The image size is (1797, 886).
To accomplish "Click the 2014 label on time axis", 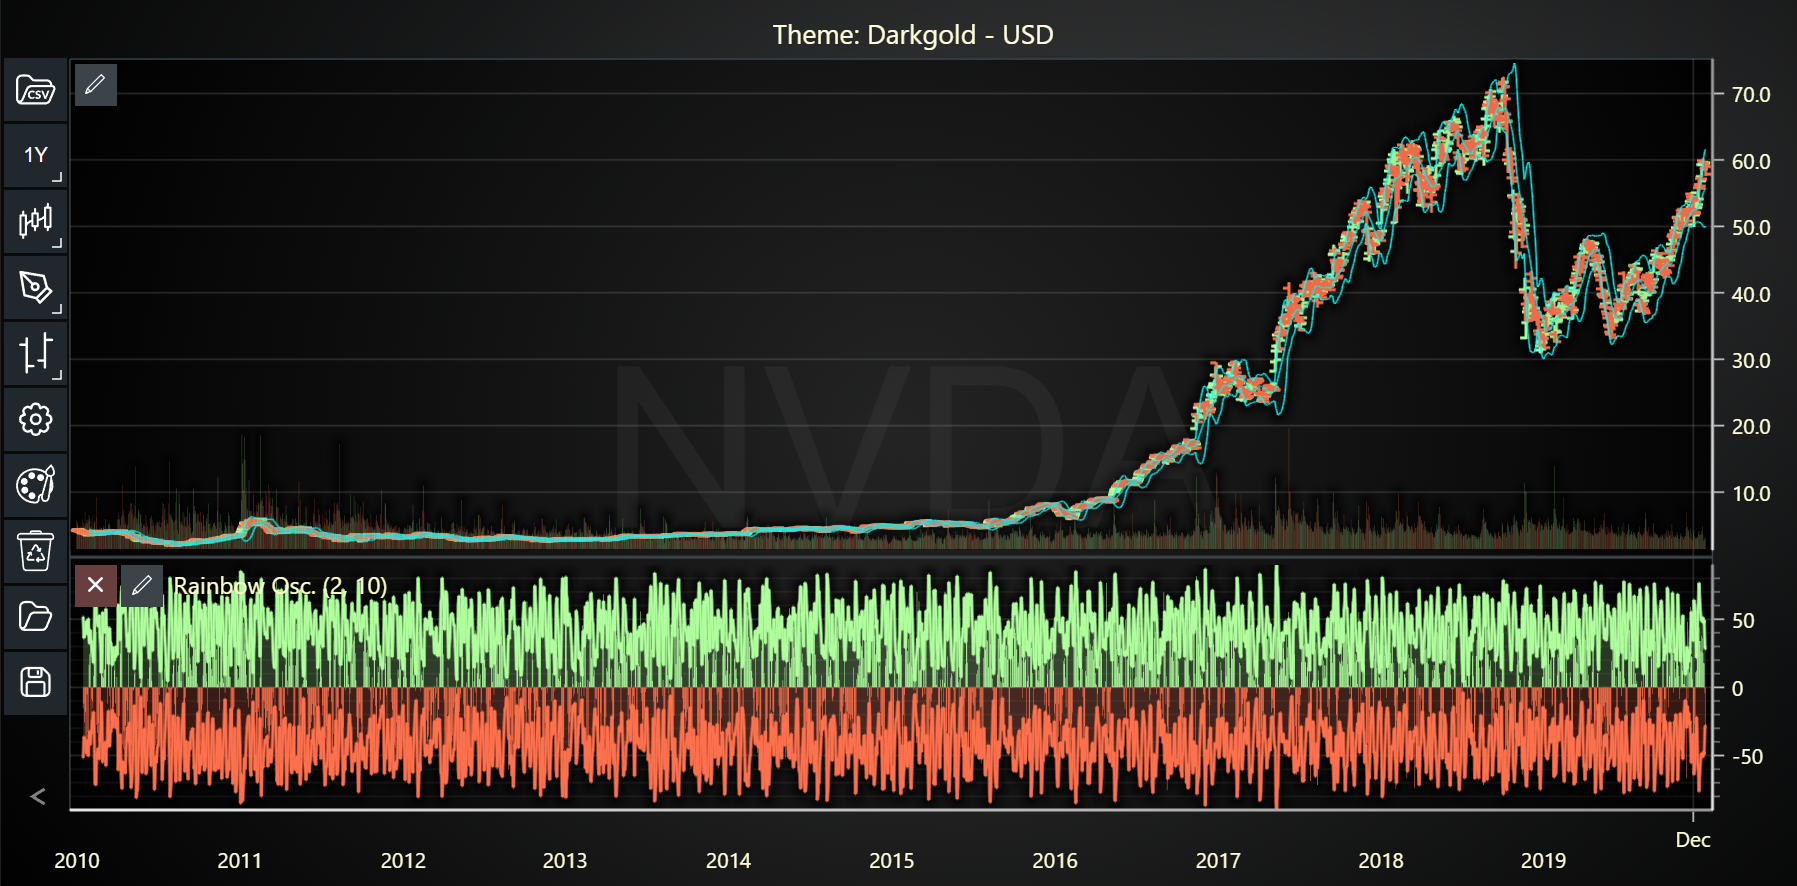I will (x=728, y=861).
